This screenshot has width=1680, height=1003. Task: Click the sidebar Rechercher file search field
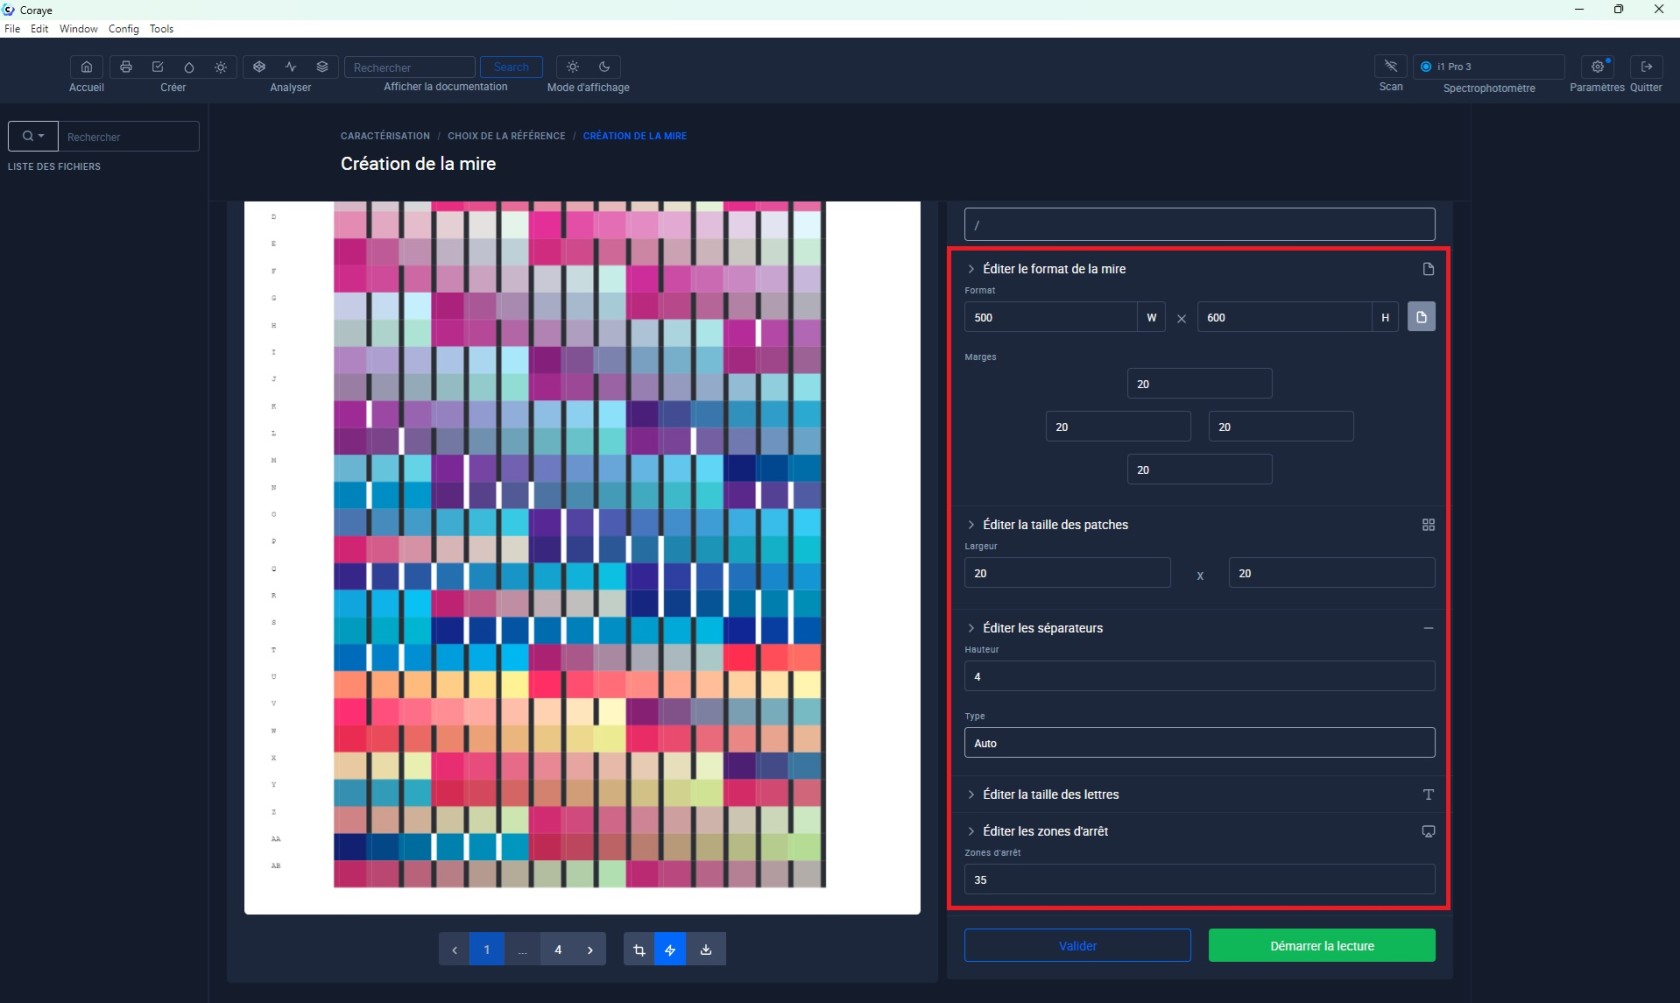(x=129, y=136)
